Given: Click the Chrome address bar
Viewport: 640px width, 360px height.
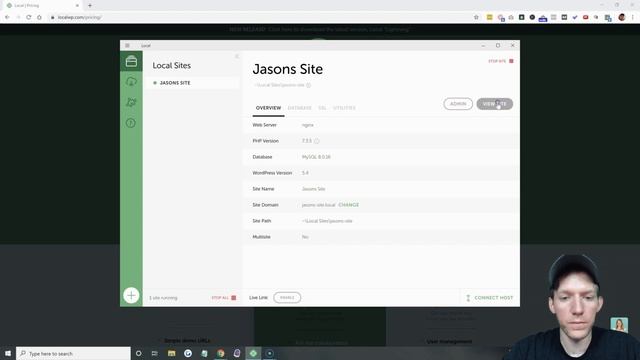Looking at the screenshot, I should point(261,17).
